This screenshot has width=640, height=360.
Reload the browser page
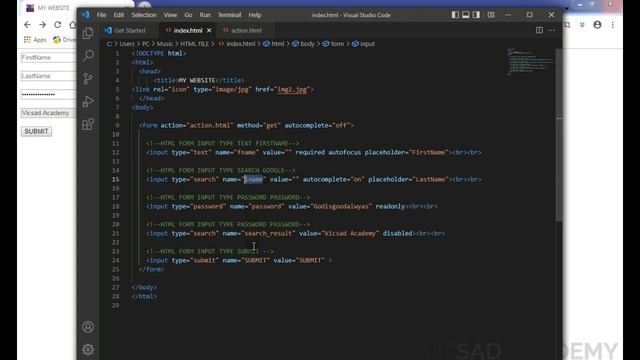tap(58, 25)
